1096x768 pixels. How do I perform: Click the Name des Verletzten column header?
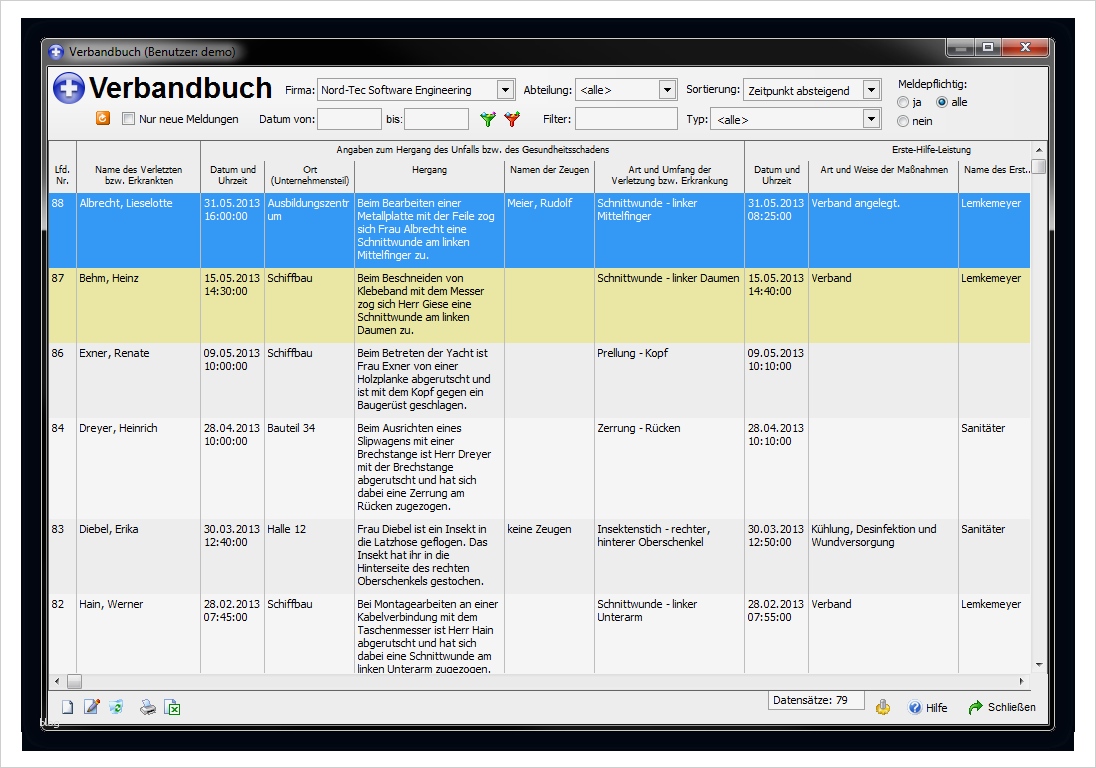[138, 175]
